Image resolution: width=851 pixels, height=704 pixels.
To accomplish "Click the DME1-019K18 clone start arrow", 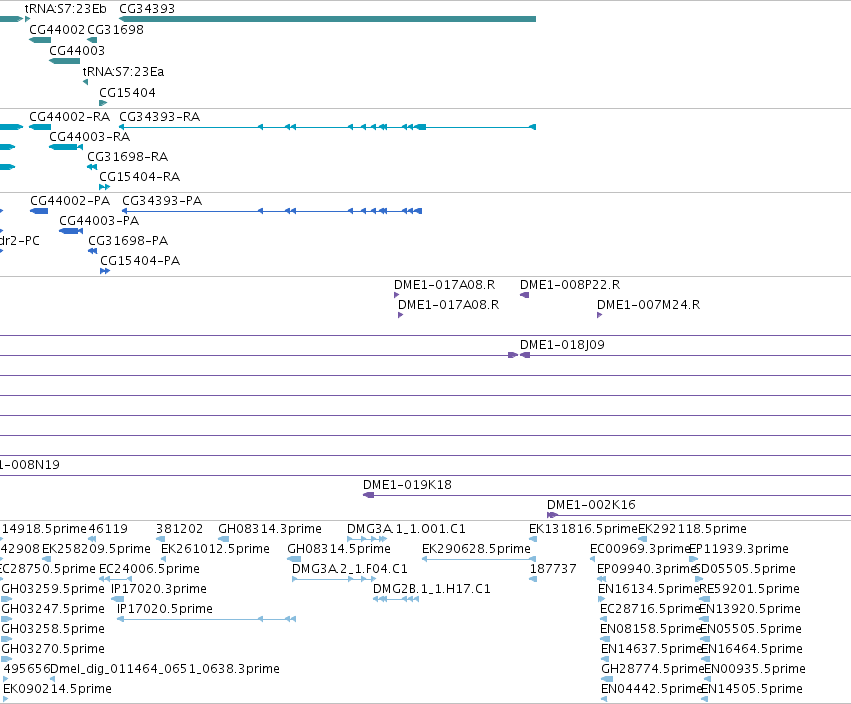I will pyautogui.click(x=369, y=495).
